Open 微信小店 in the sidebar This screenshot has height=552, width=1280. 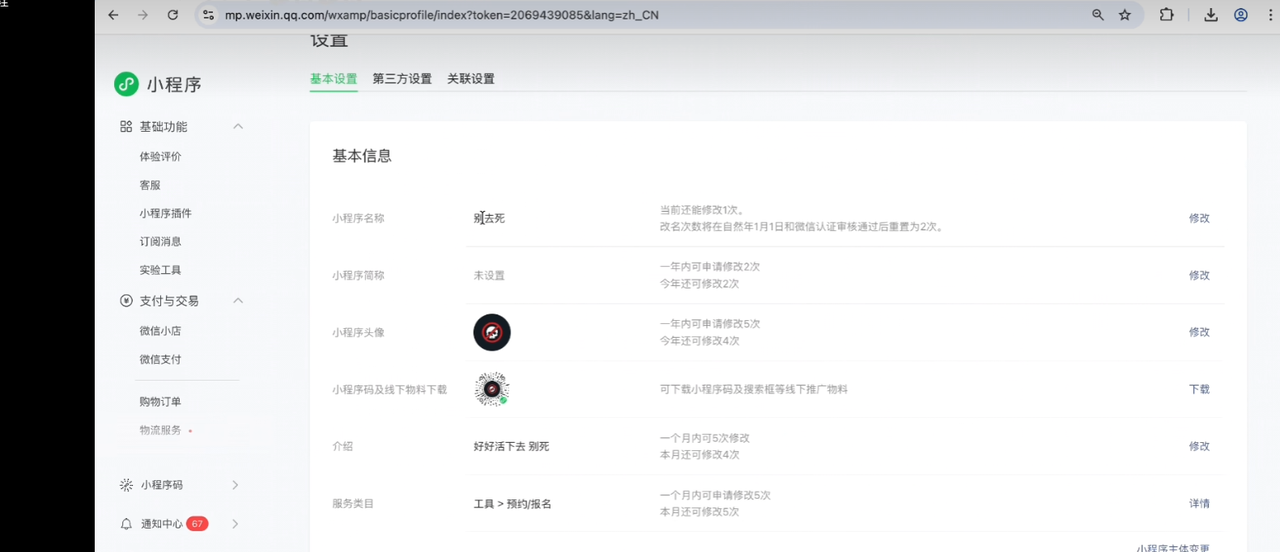pos(161,331)
